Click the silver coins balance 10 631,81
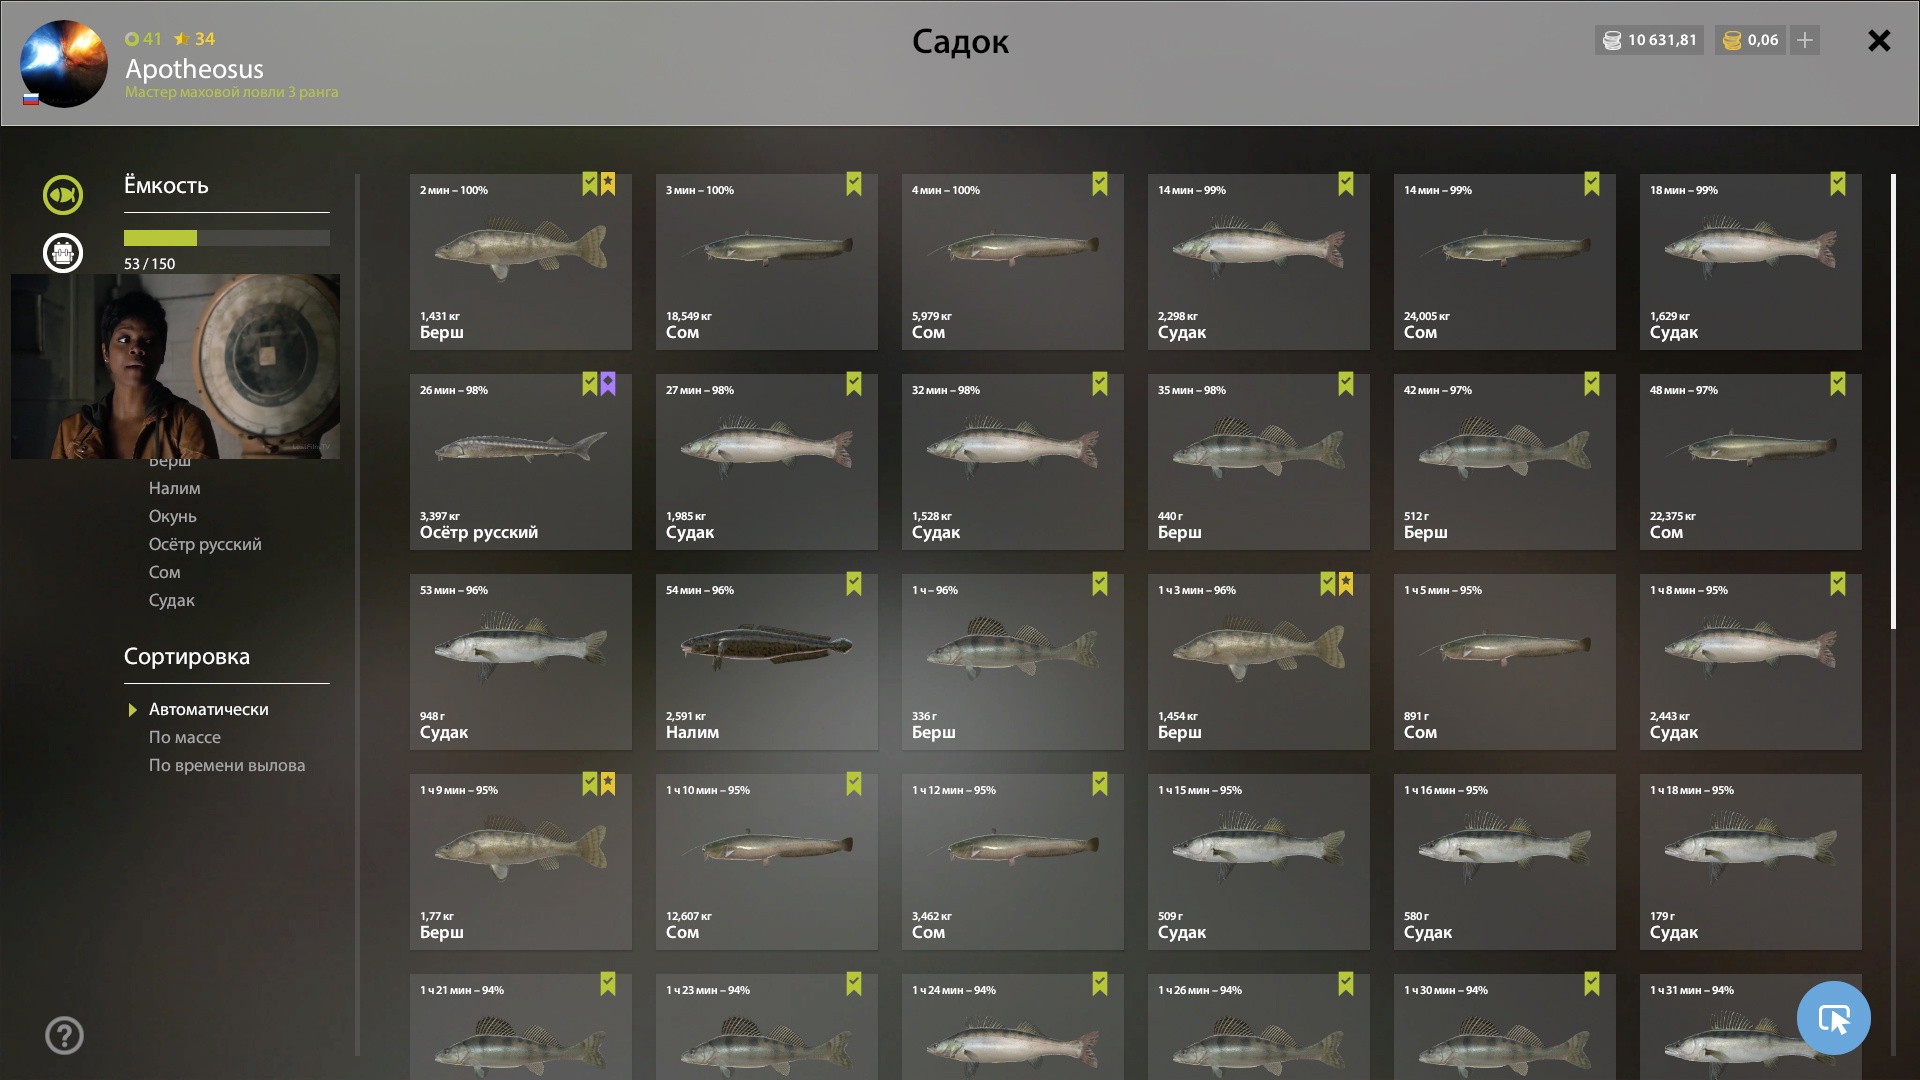This screenshot has height=1080, width=1920. pos(1650,40)
